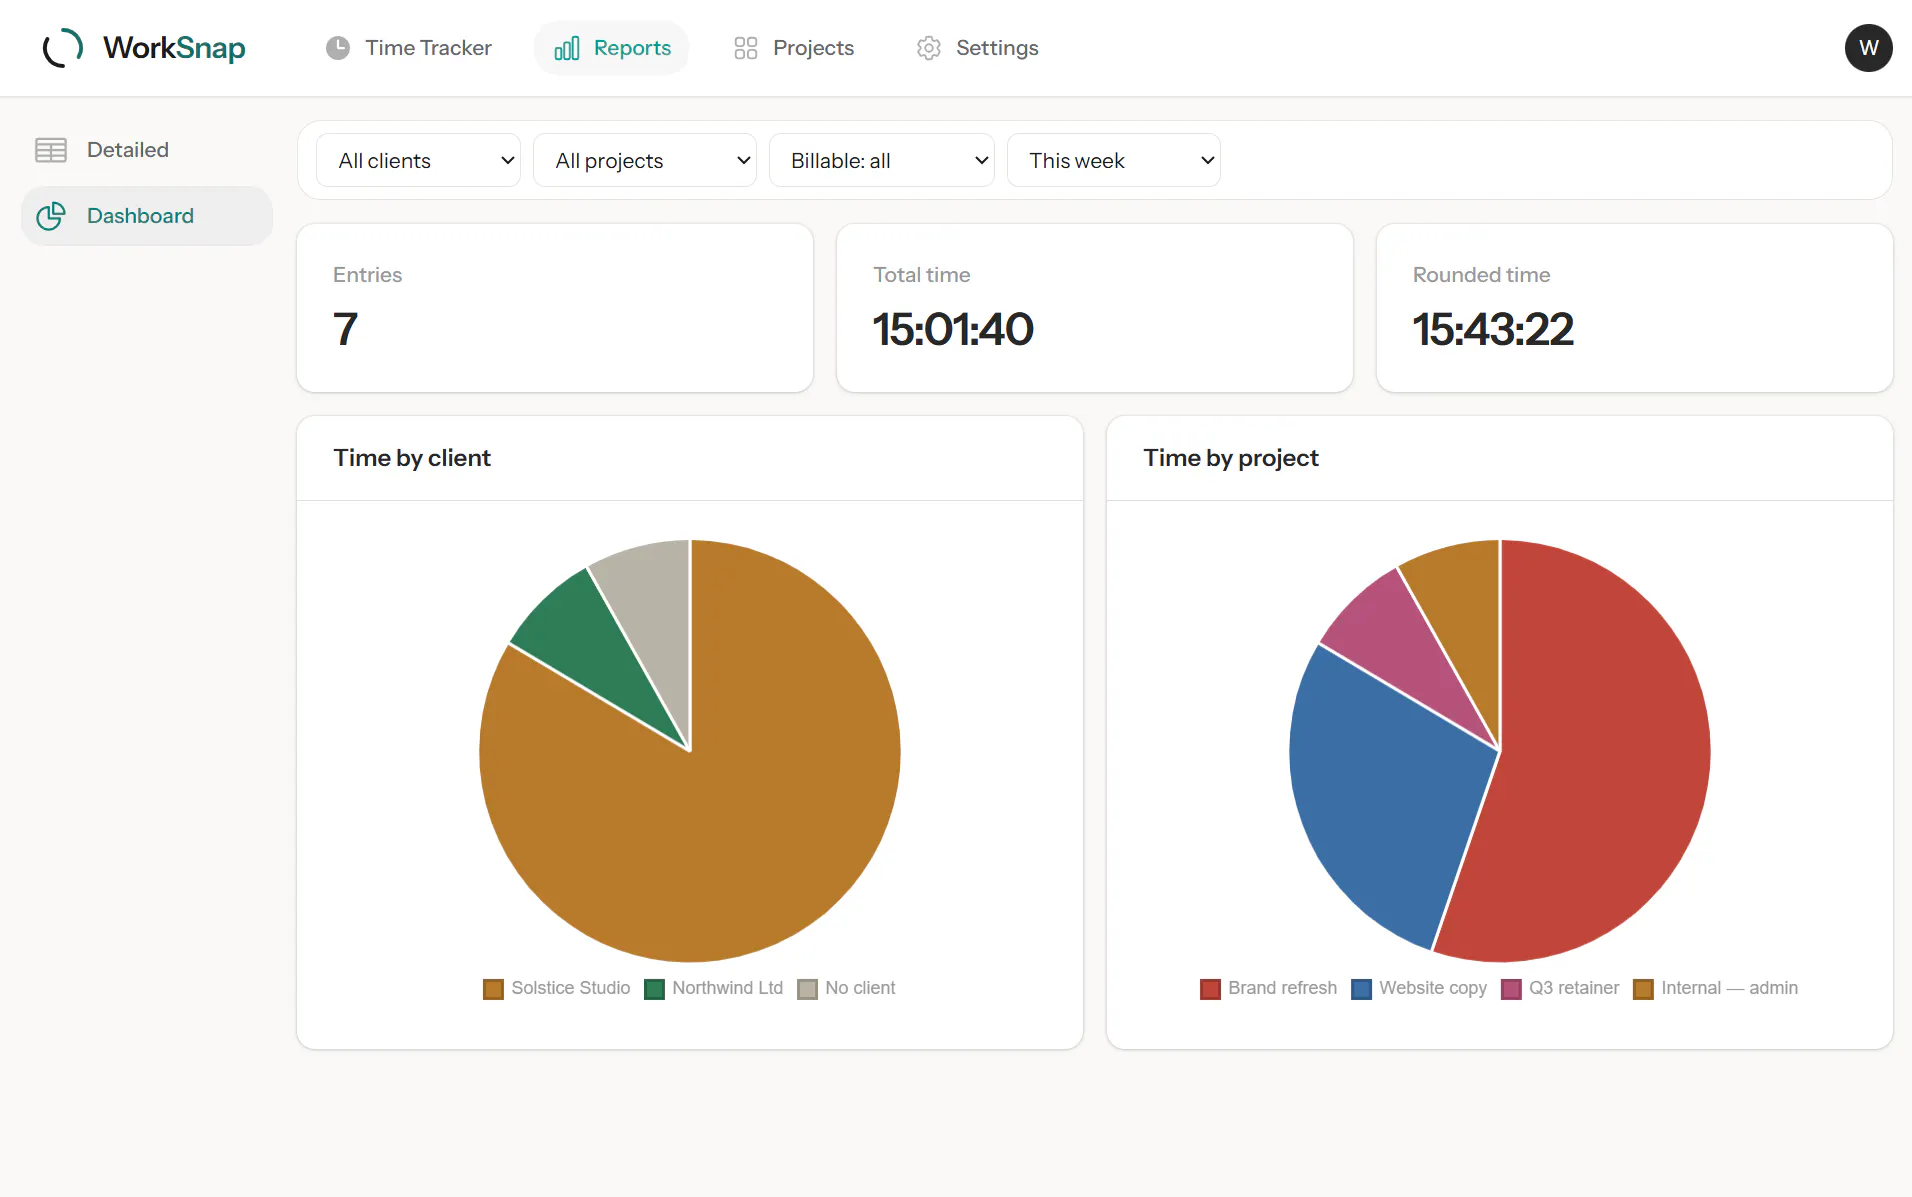1912x1197 pixels.
Task: Click the Reports bar chart icon
Action: click(x=567, y=48)
